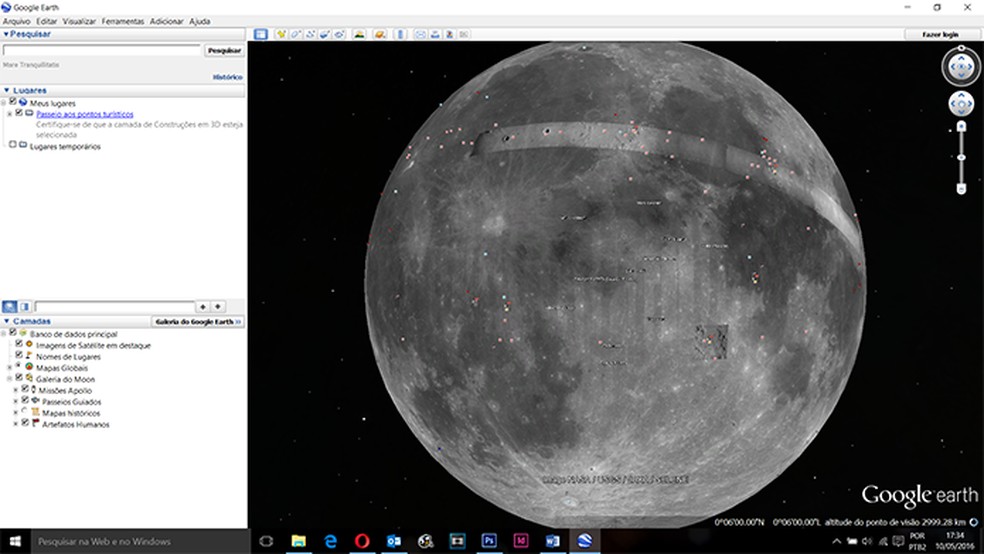Open Word from the taskbar

click(552, 541)
